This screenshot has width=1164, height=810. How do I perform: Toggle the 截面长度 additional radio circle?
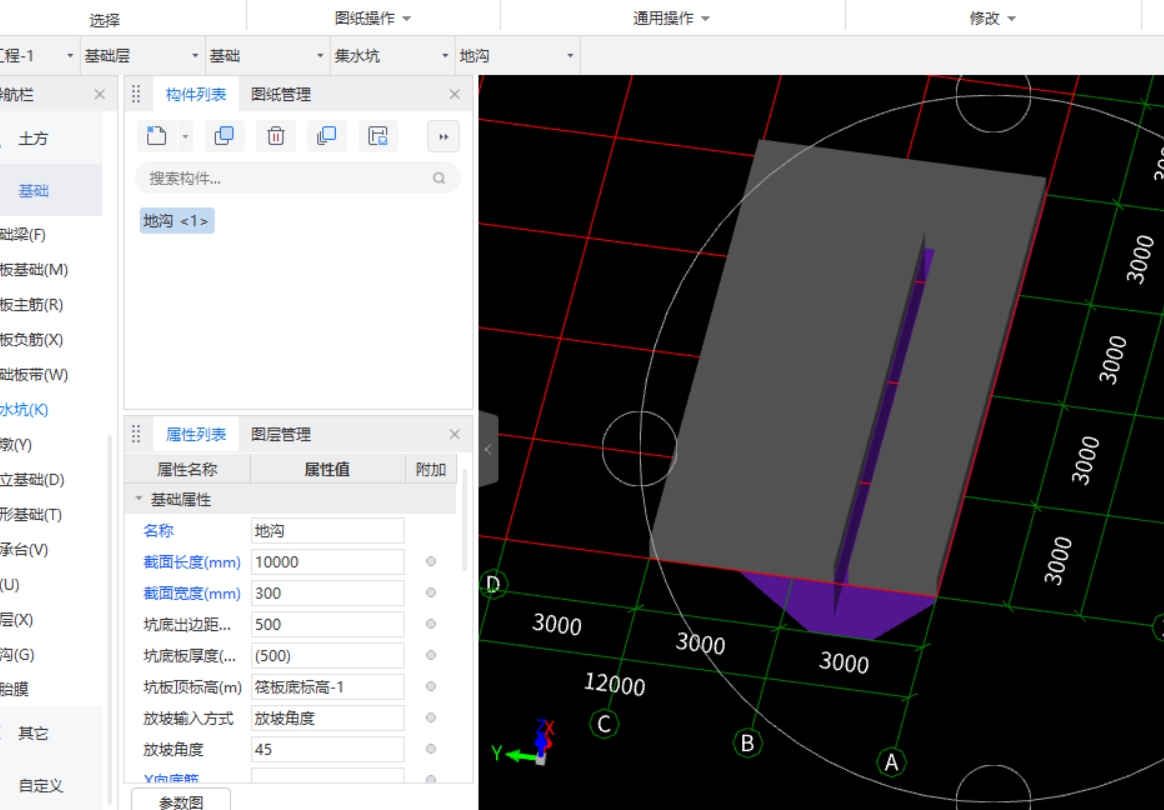coord(431,561)
